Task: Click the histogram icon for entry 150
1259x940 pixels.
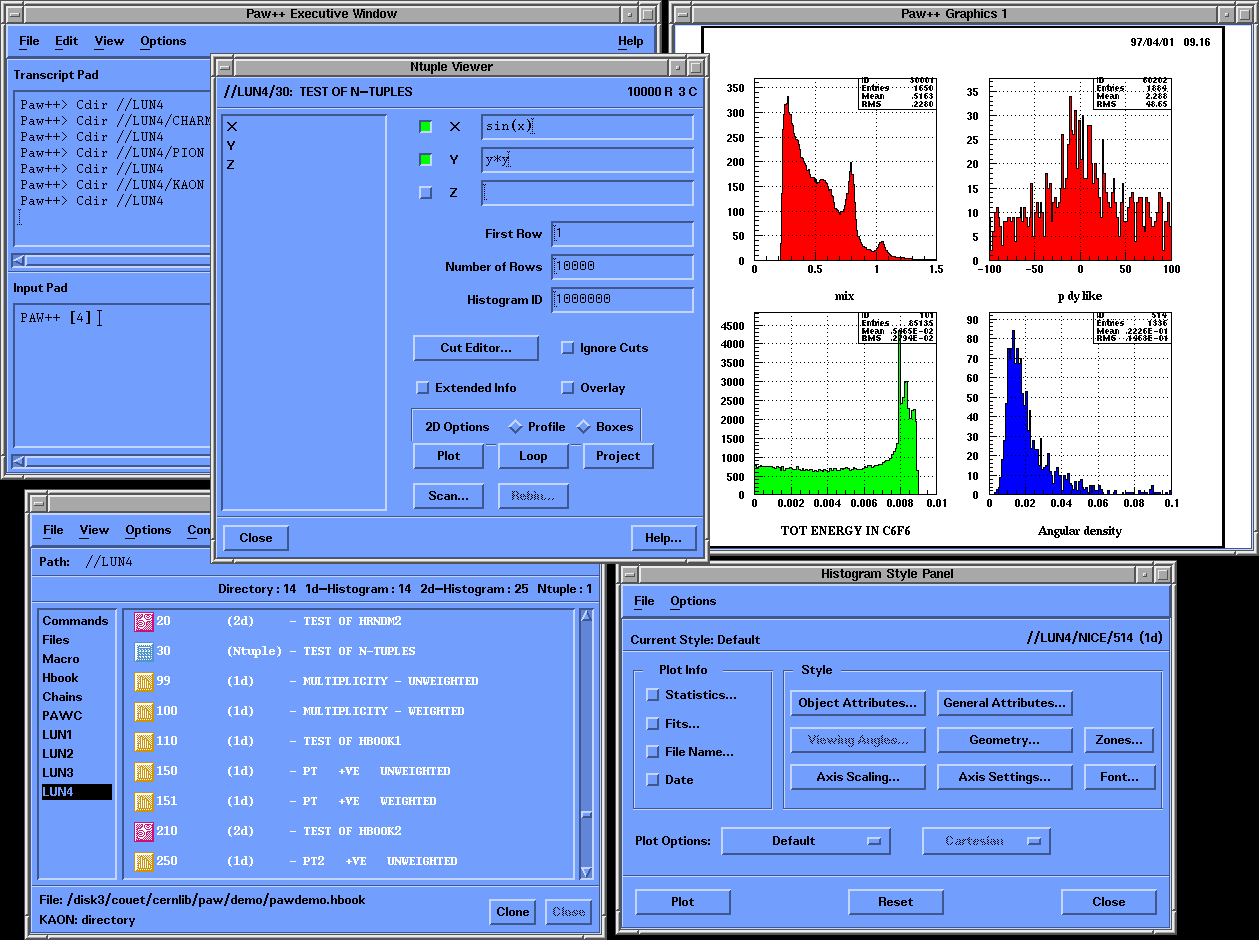Action: 143,771
